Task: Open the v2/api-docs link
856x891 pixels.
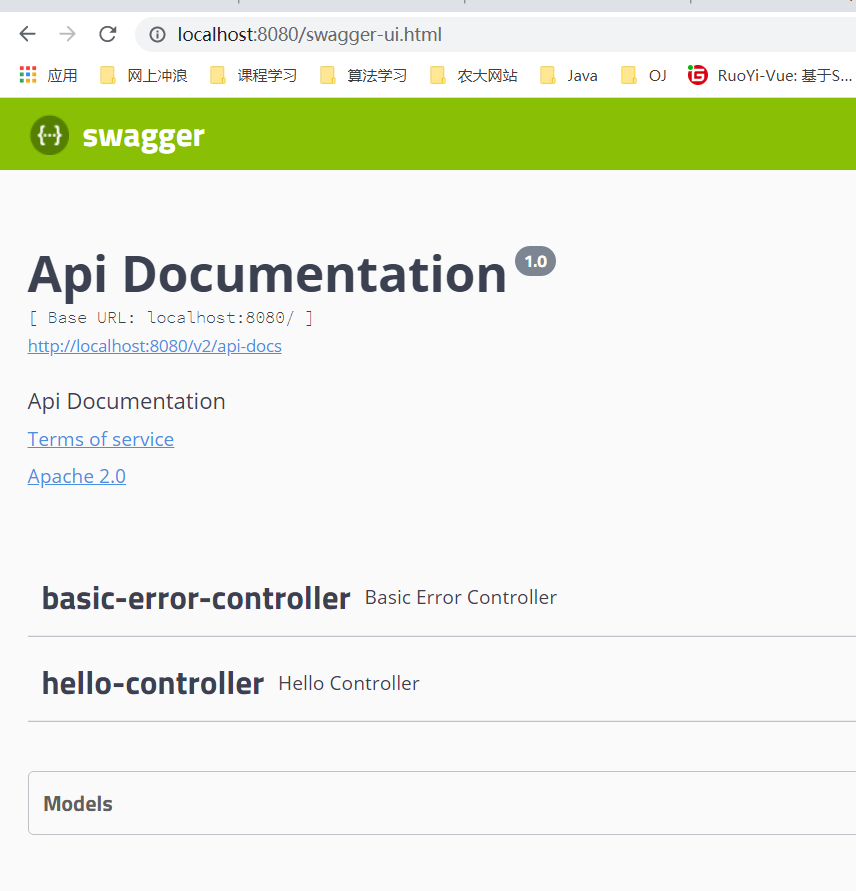Action: [155, 346]
